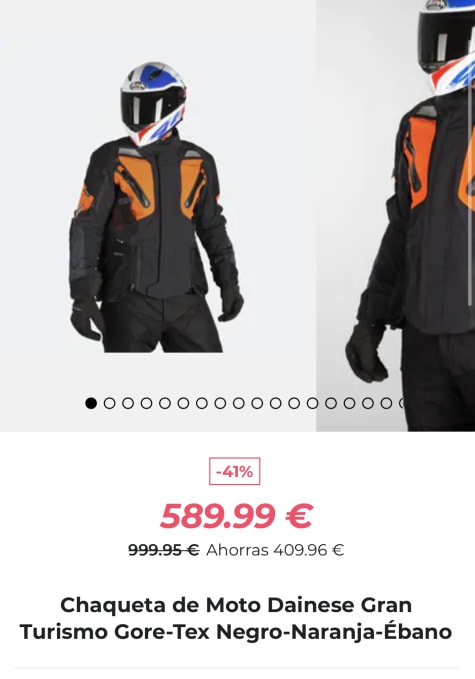Select the second carousel pagination dot
The width and height of the screenshot is (475, 679).
coord(110,403)
